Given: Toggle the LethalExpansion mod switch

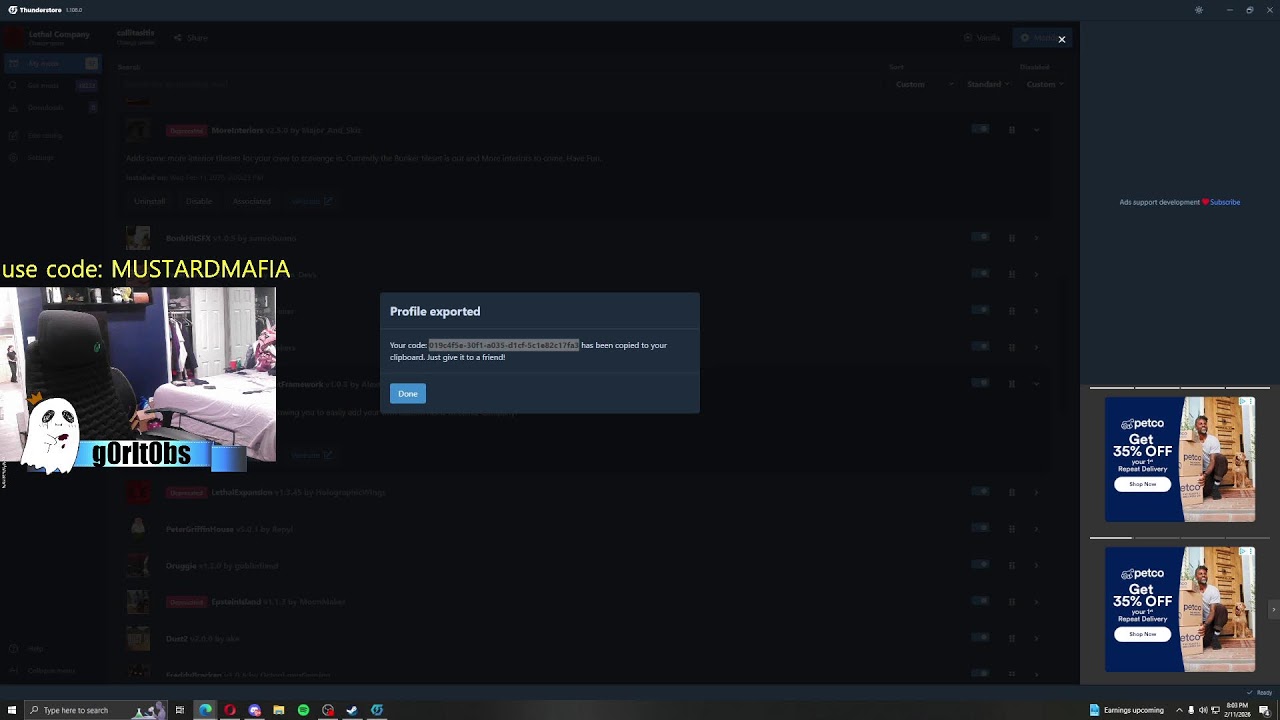Looking at the screenshot, I should (980, 492).
